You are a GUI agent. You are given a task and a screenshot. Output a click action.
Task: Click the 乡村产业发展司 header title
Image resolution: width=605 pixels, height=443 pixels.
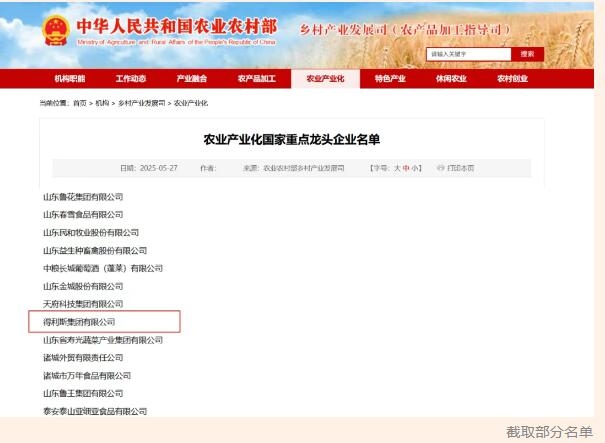pyautogui.click(x=406, y=30)
